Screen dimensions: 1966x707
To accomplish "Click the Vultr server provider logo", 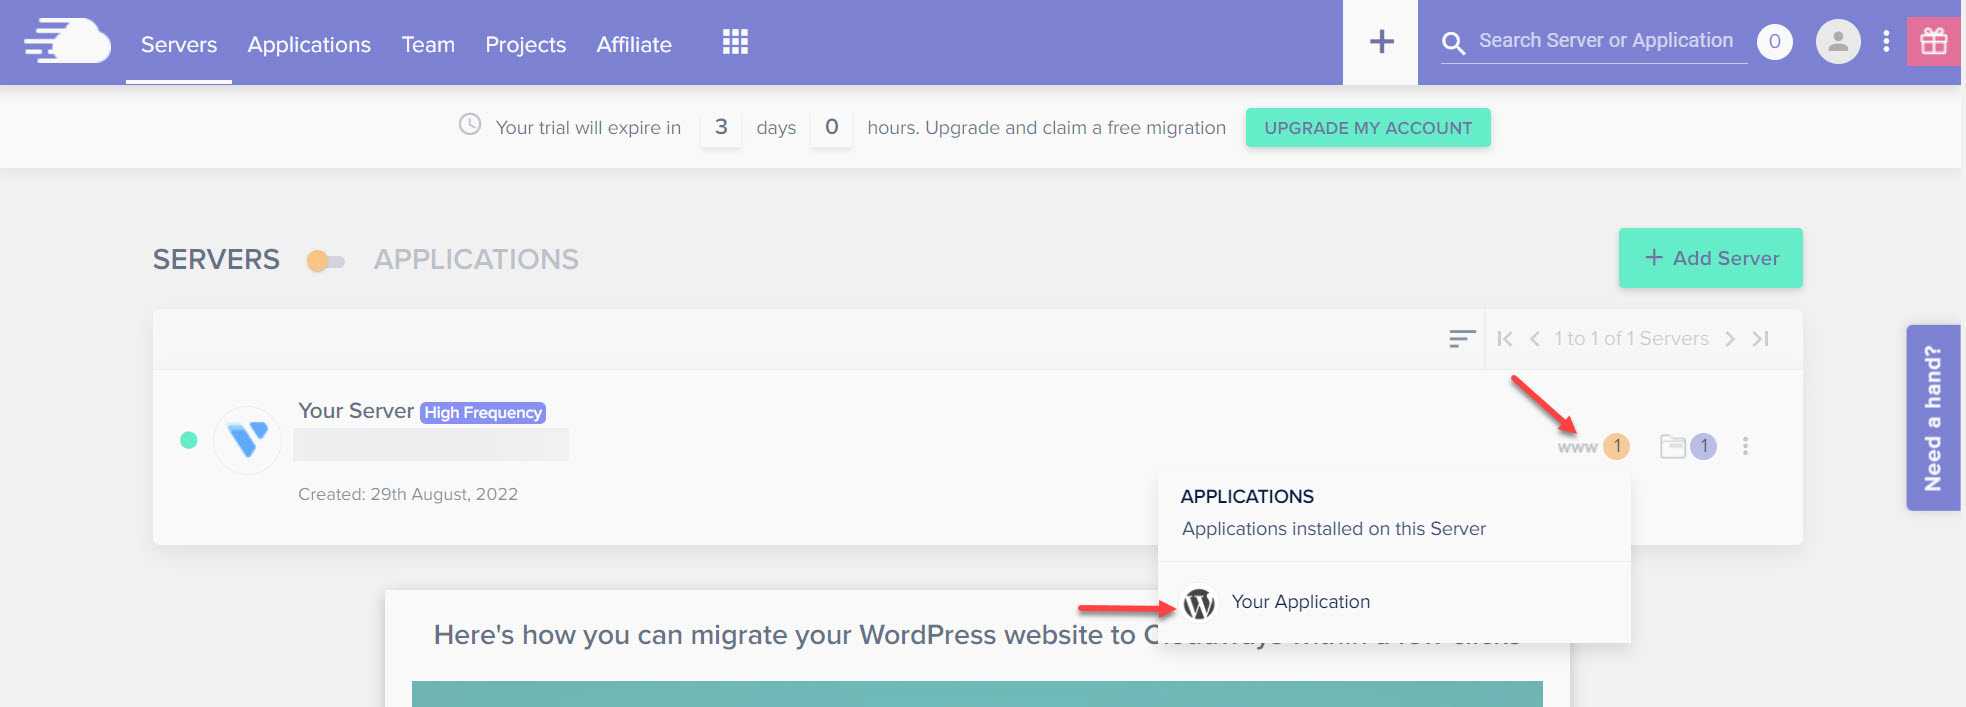I will [247, 440].
